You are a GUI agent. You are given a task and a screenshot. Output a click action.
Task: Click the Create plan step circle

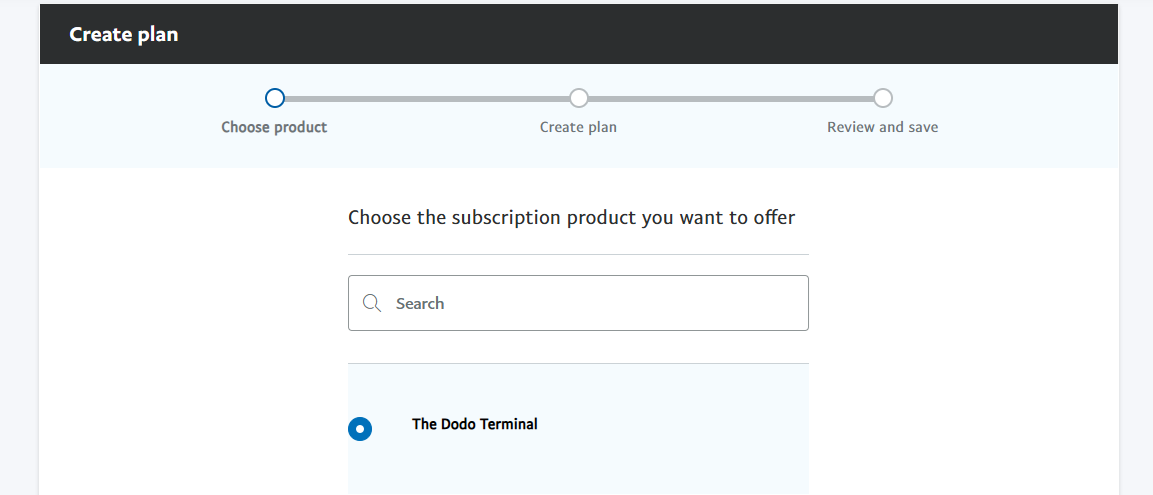(x=579, y=98)
